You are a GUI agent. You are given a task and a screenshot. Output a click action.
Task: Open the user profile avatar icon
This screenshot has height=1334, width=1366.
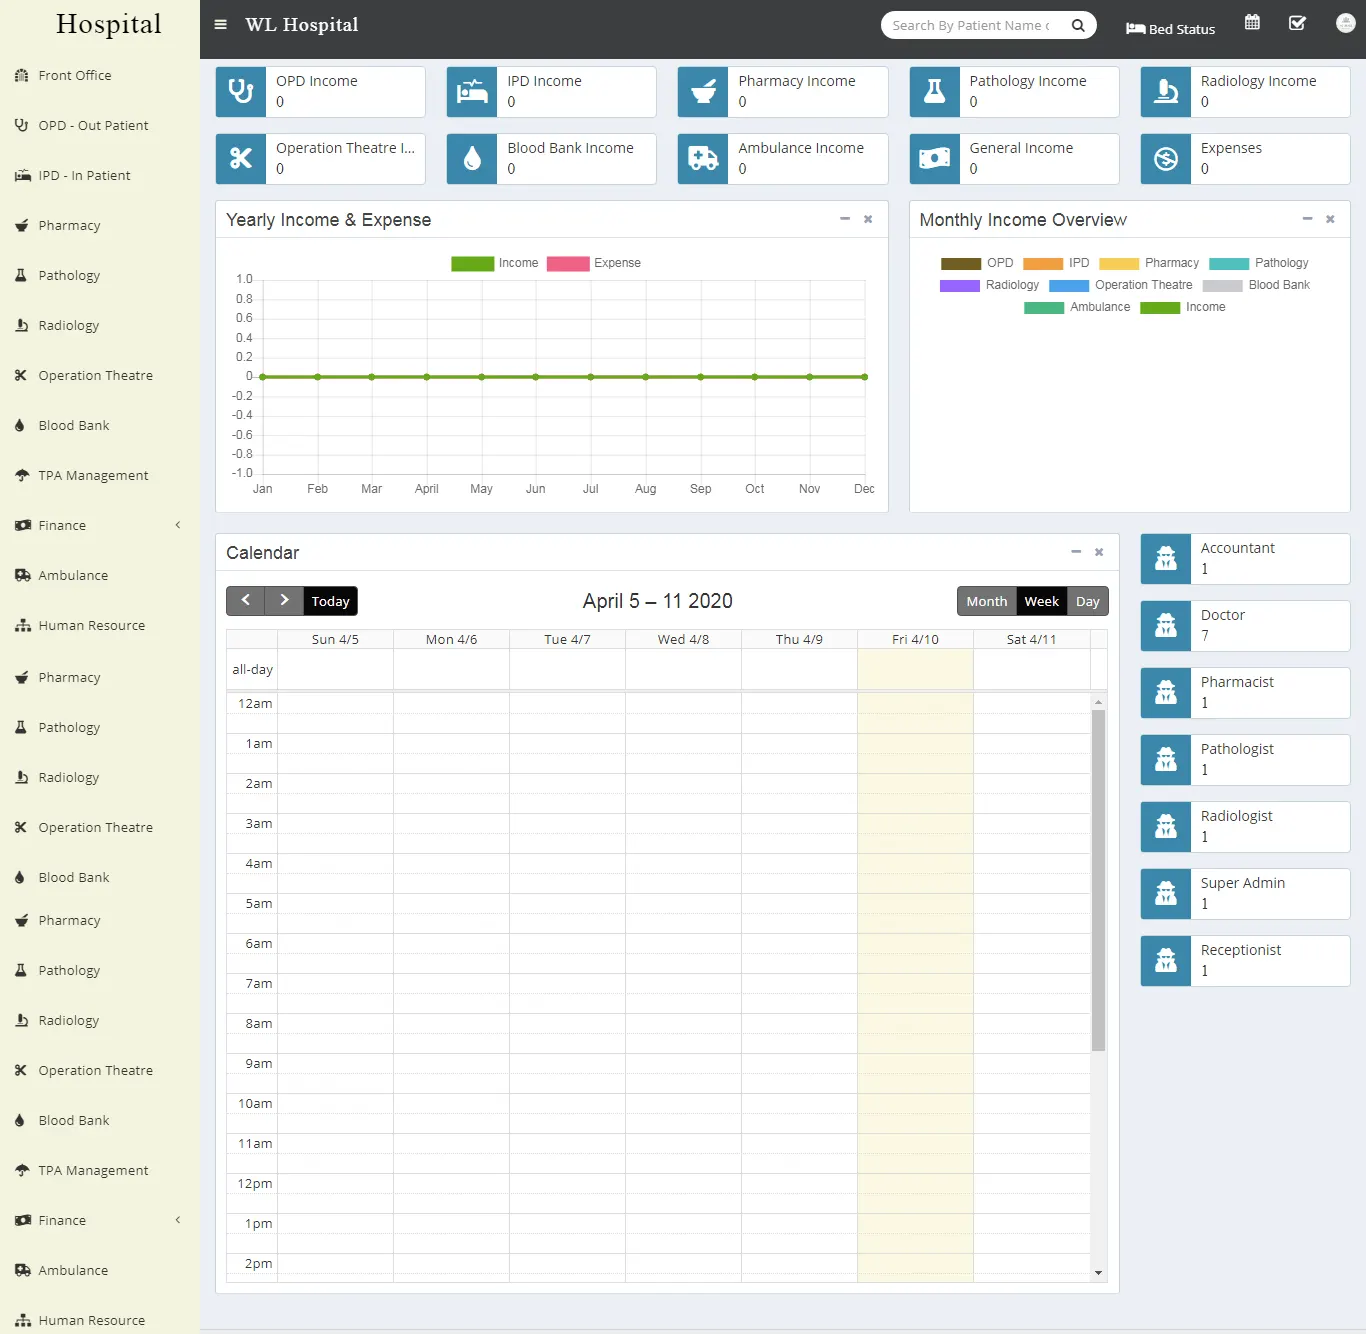(1345, 23)
